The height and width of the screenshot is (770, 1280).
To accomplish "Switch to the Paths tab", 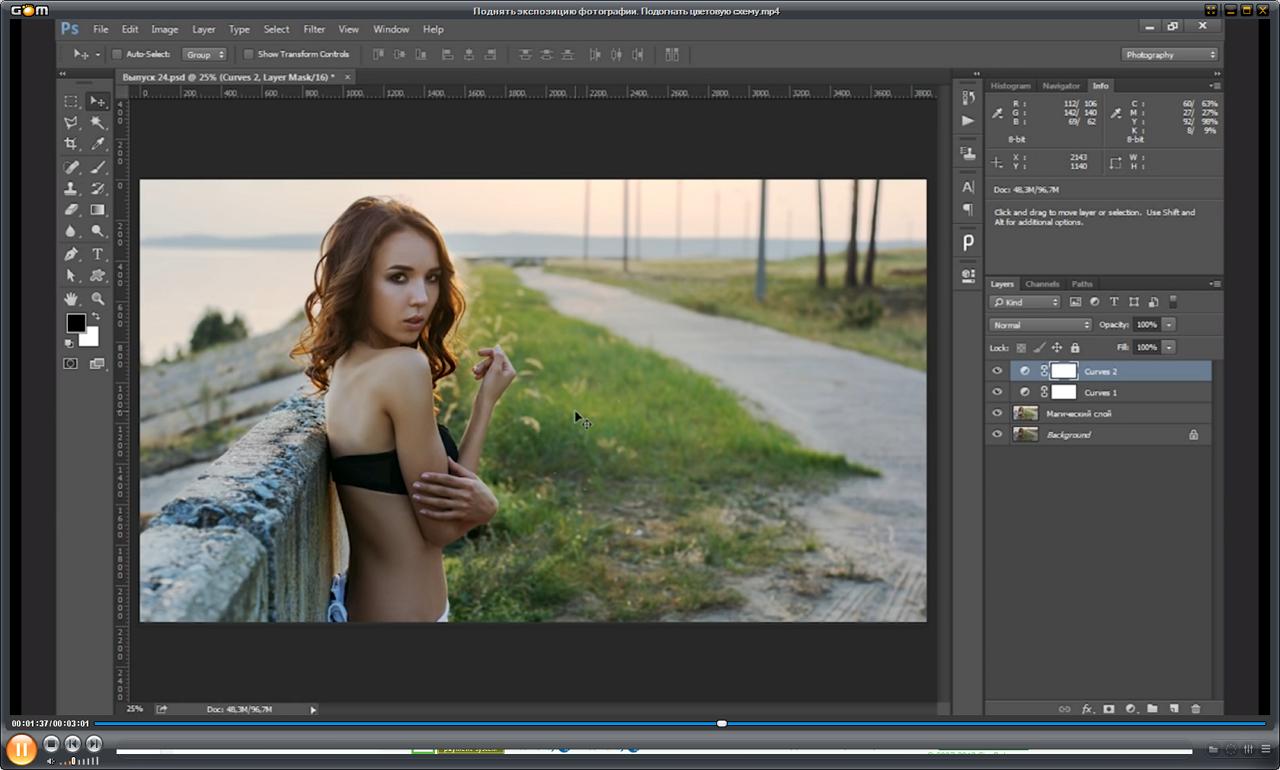I will click(x=1082, y=284).
